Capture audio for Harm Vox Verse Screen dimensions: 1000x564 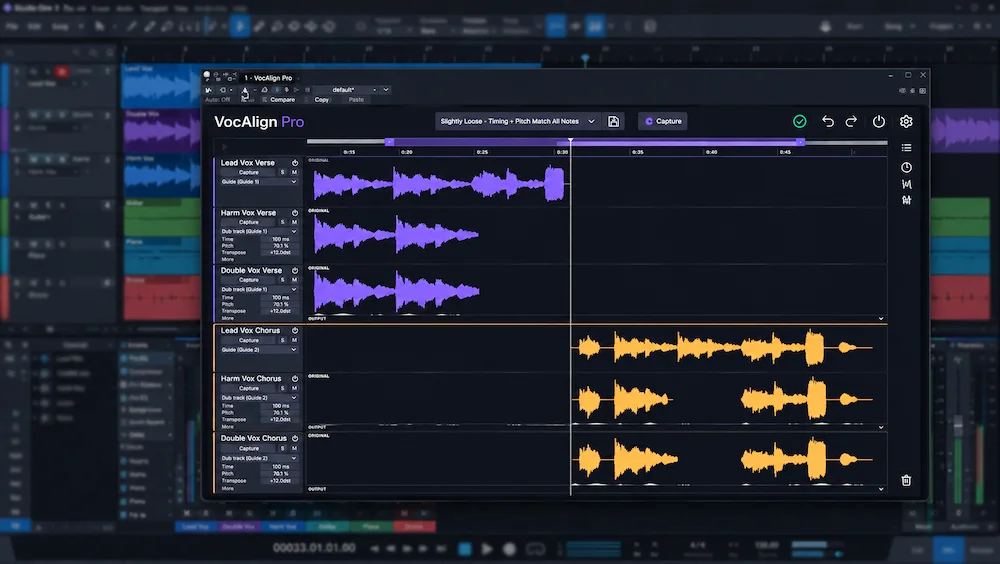[x=249, y=222]
